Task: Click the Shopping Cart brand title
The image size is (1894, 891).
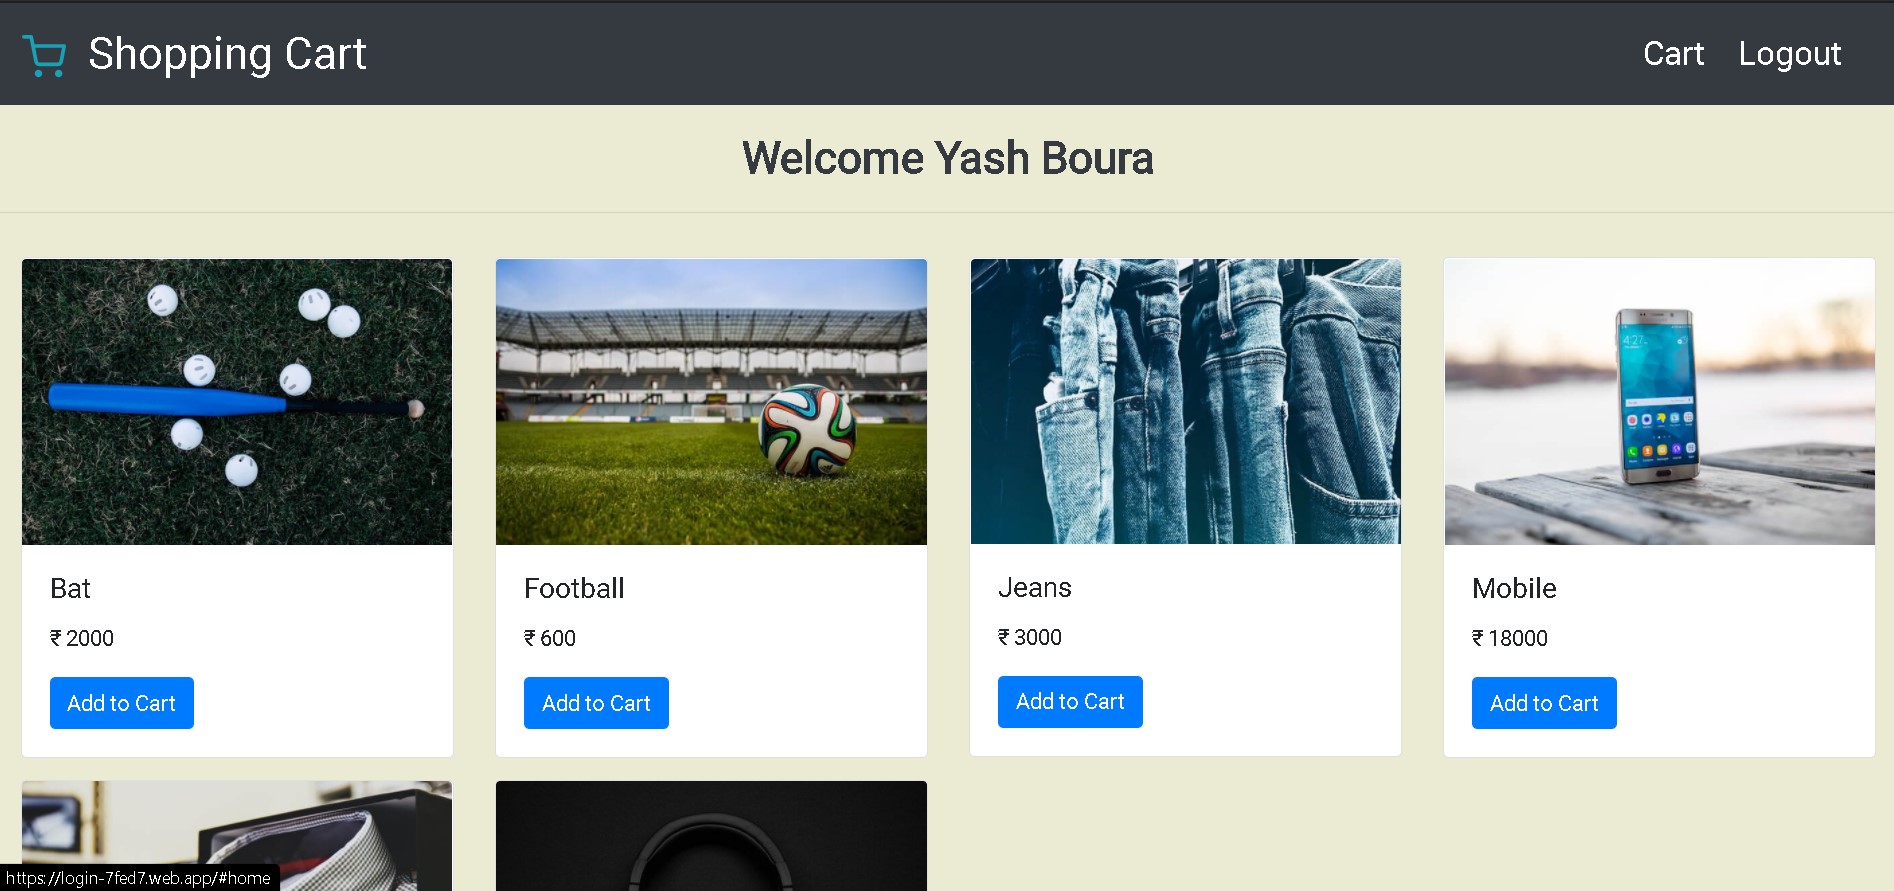Action: (x=227, y=54)
